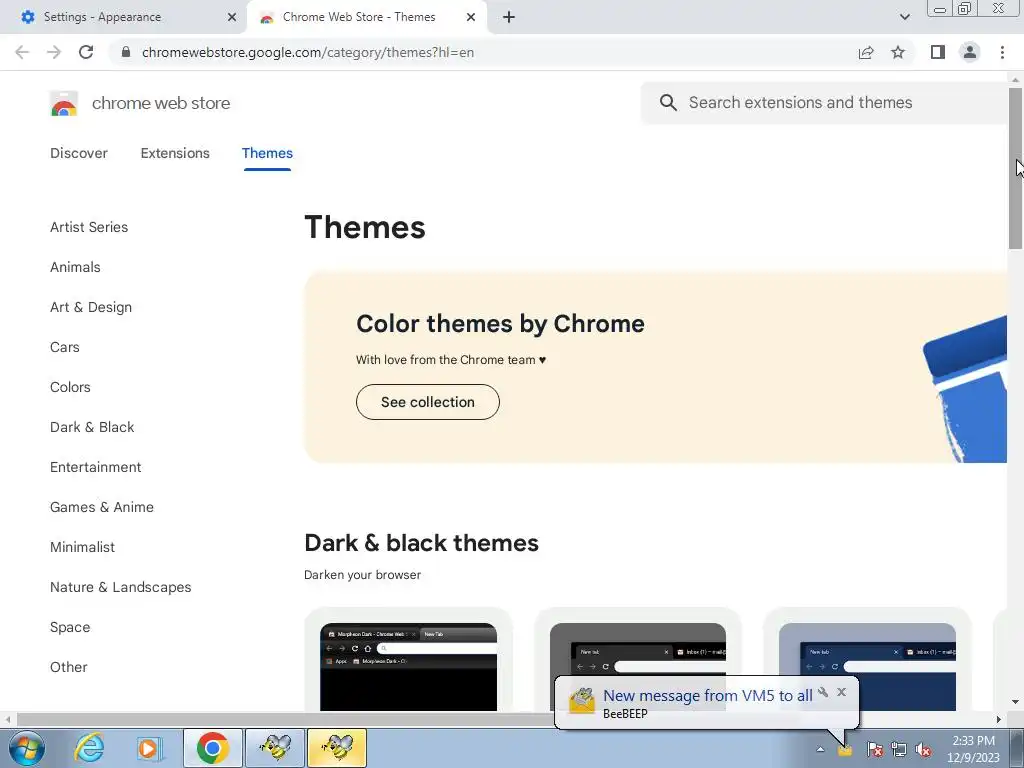Click the padlock site info icon
The image size is (1024, 768).
126,52
